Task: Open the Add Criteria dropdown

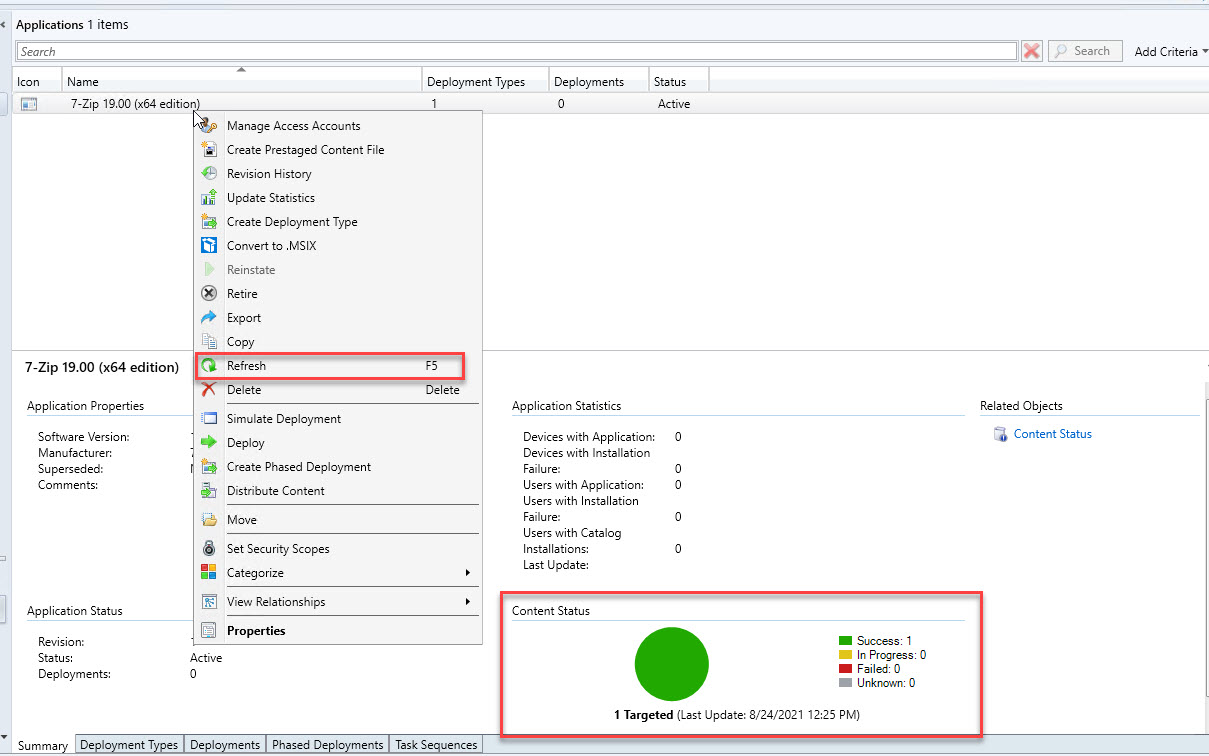Action: [x=1170, y=52]
